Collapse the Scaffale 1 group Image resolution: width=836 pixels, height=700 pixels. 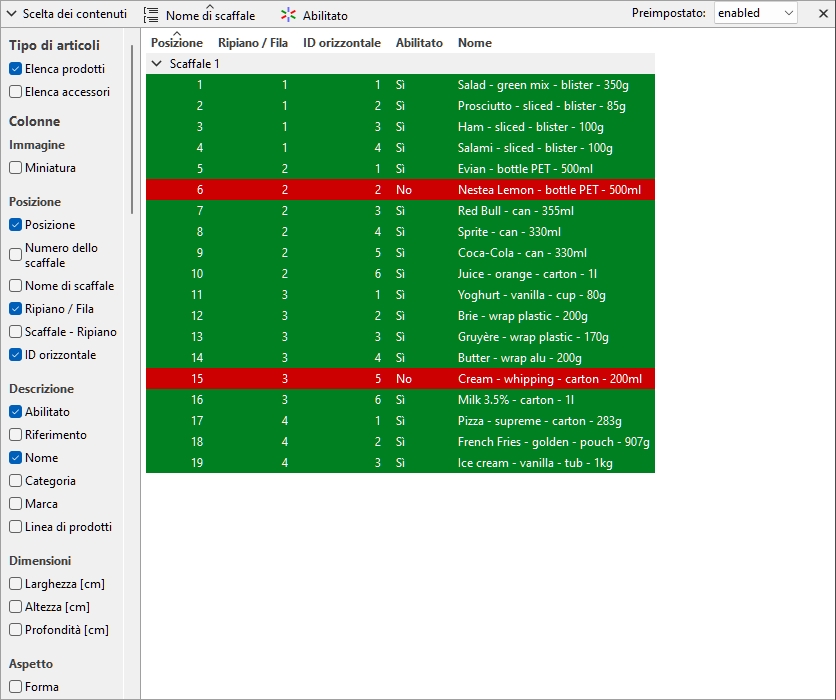click(156, 63)
